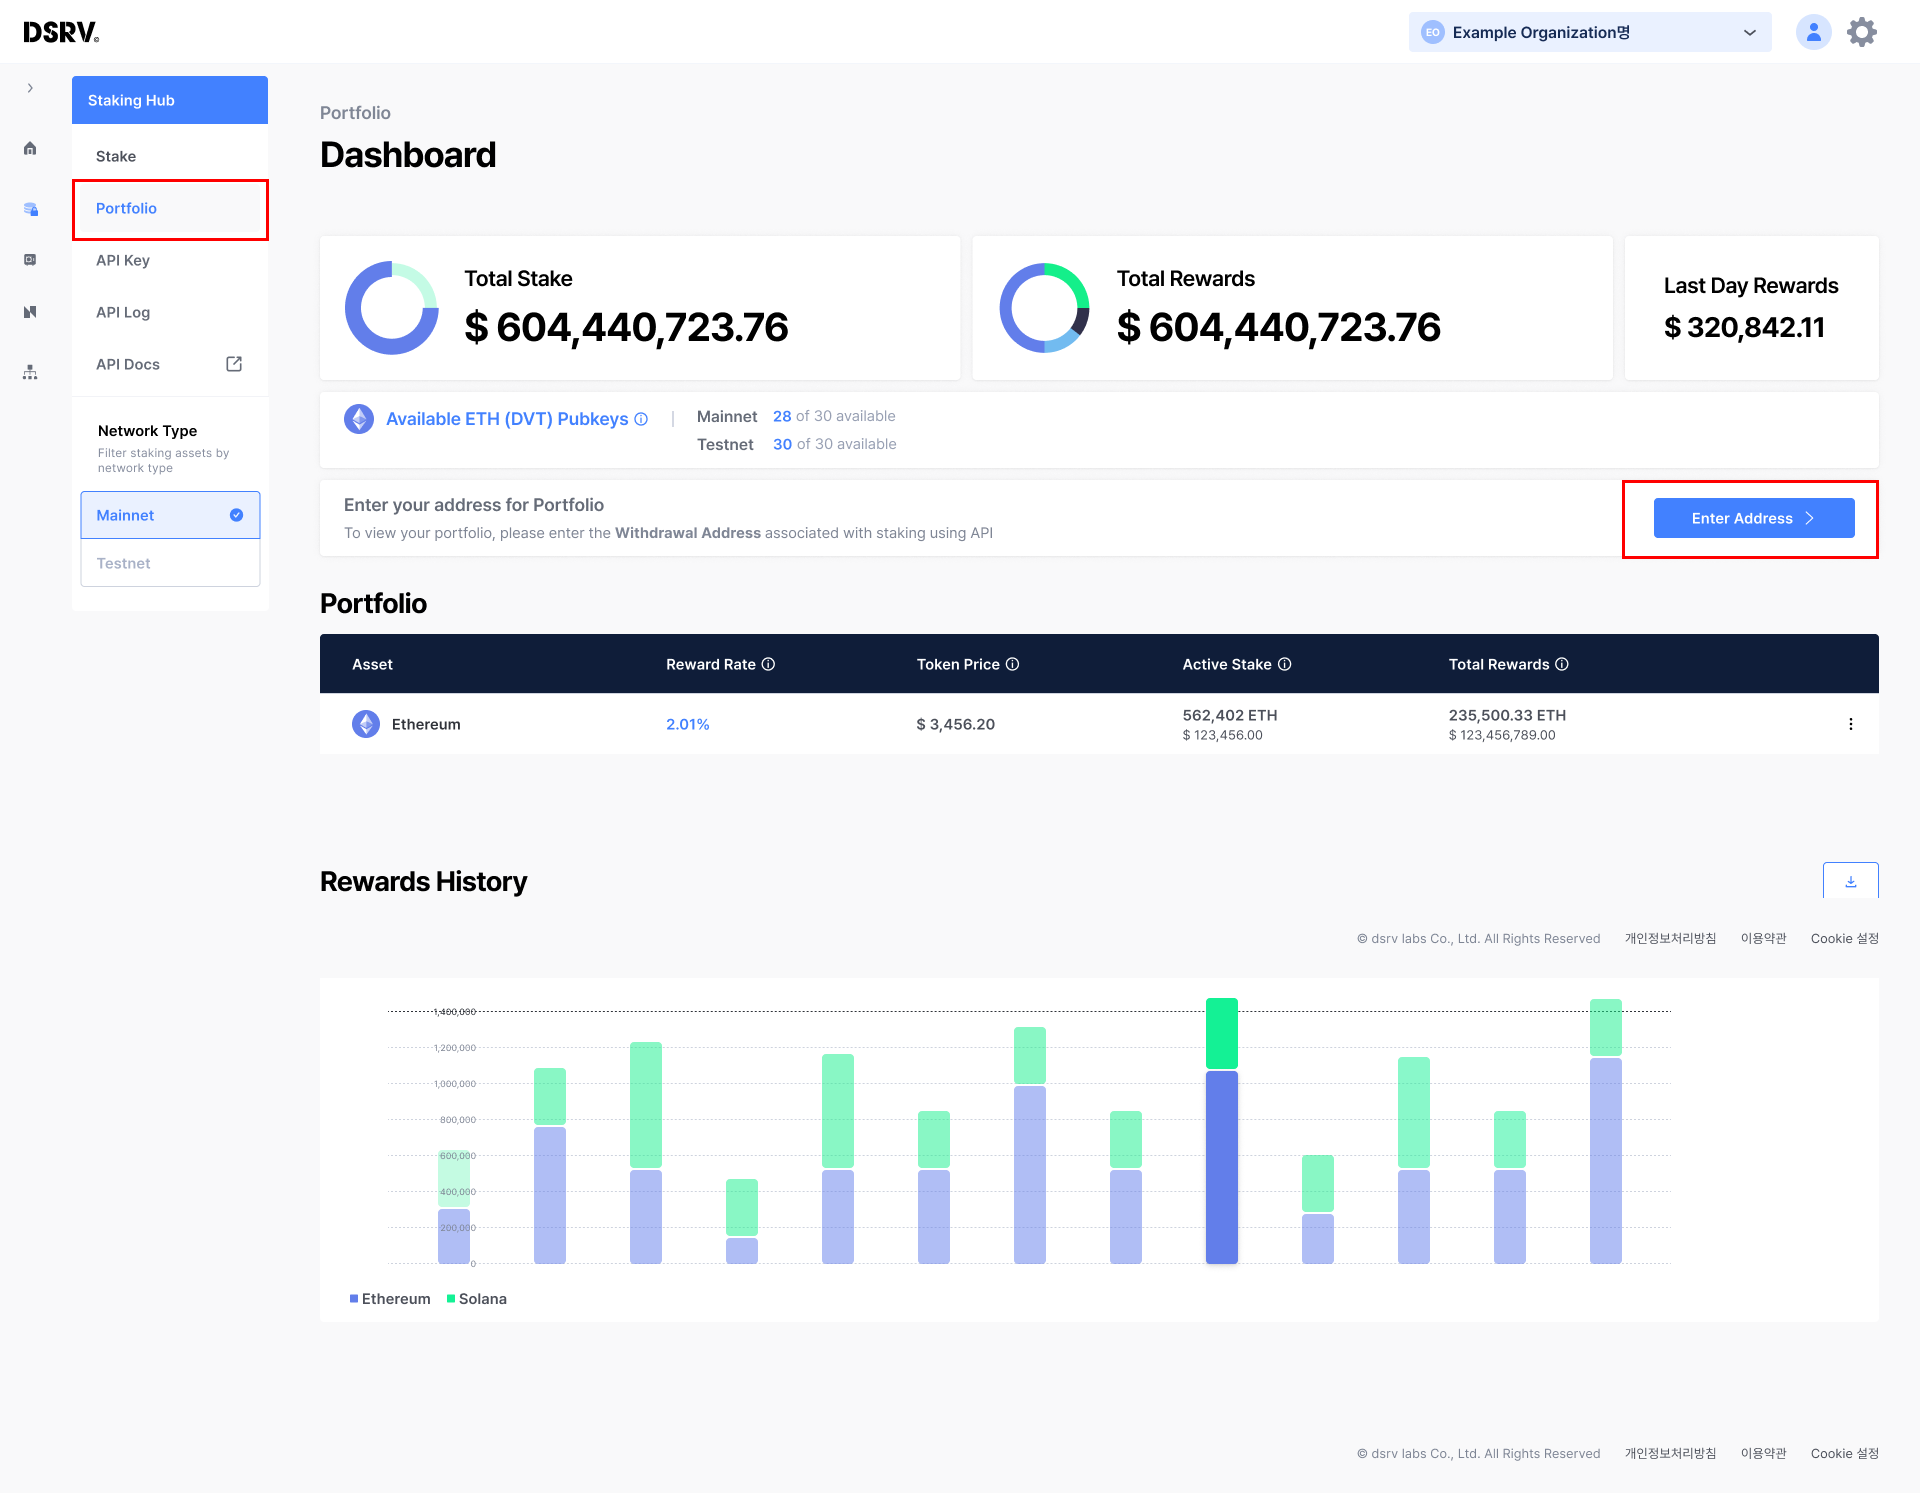Click the Active Stake info icon

1285,664
